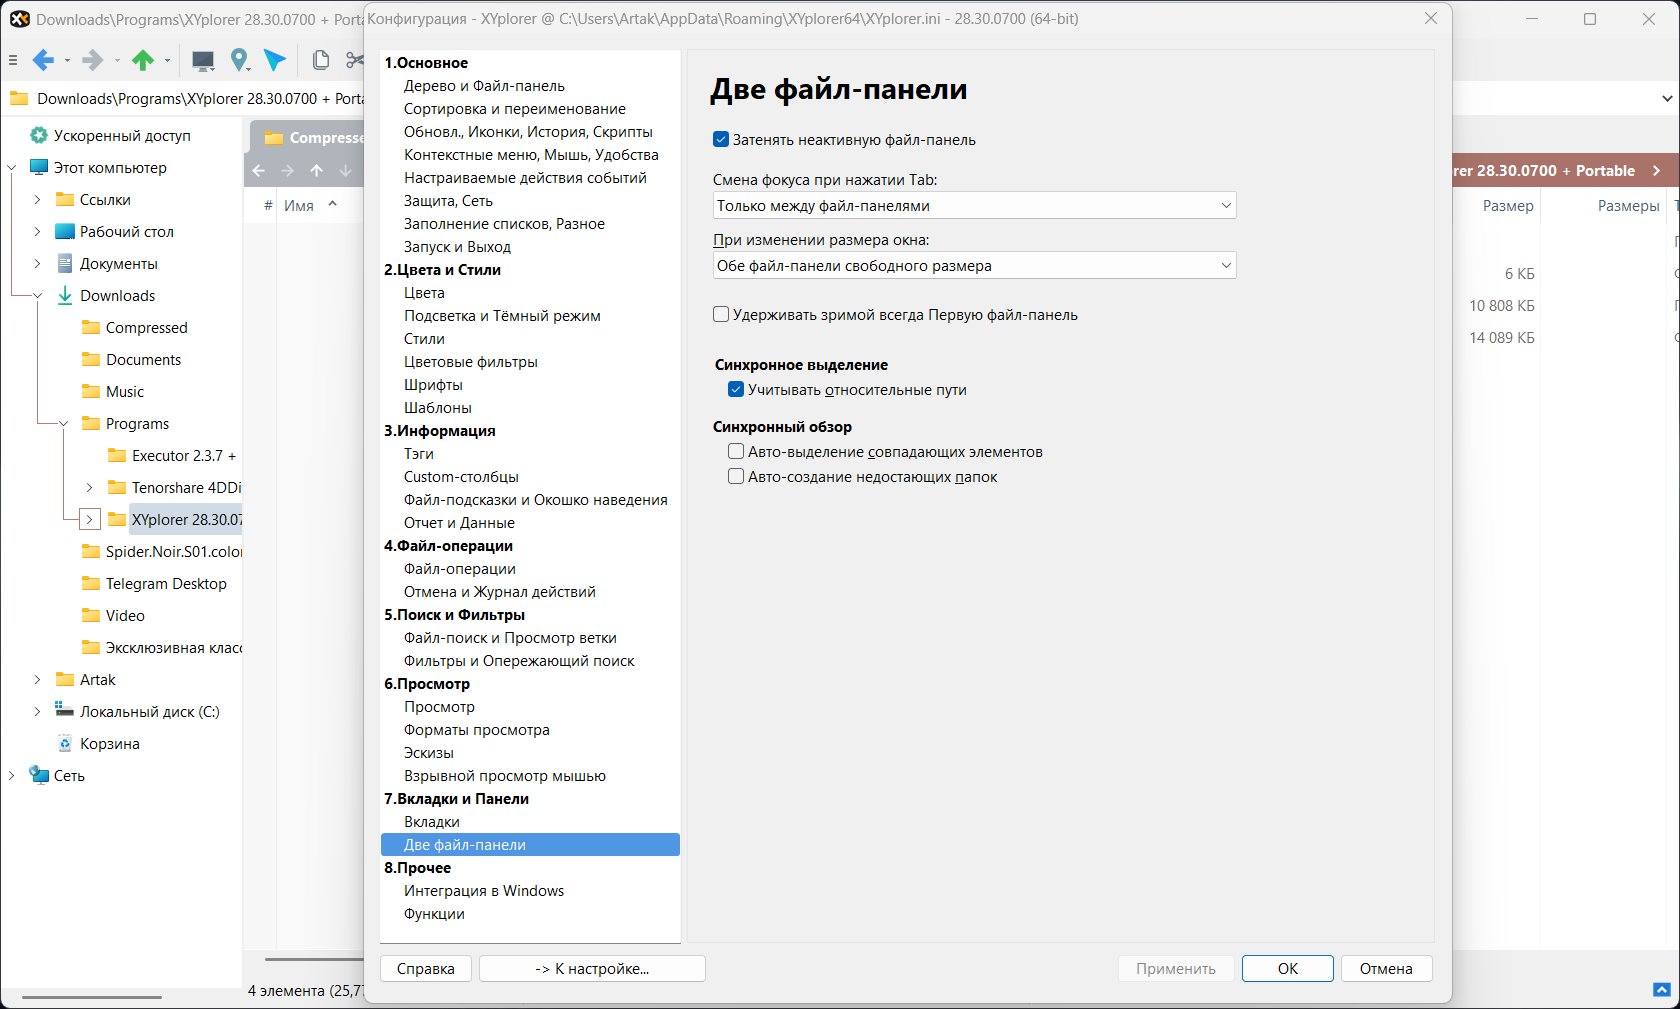Click the OK button
The width and height of the screenshot is (1680, 1009).
click(x=1288, y=969)
